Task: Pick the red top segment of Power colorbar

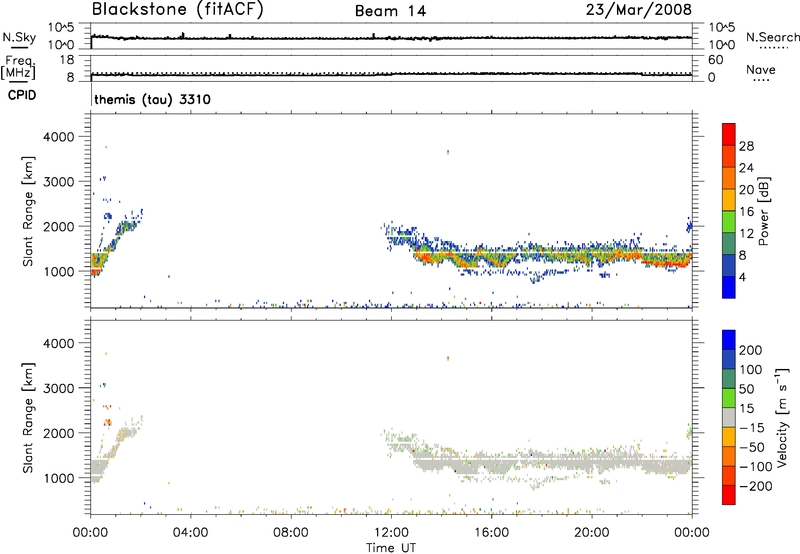Action: [x=729, y=134]
